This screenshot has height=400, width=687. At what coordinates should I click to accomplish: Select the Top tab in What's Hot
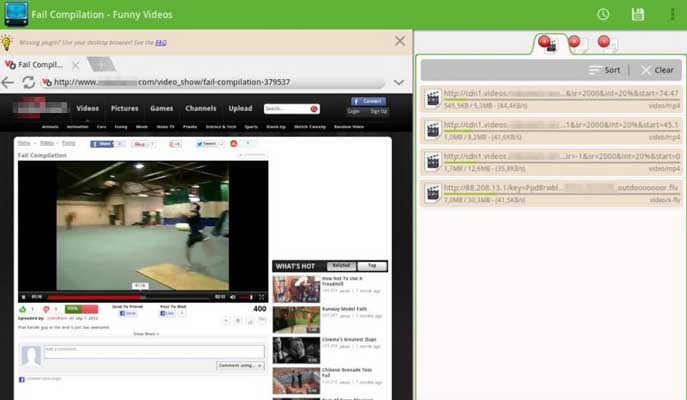pos(372,266)
